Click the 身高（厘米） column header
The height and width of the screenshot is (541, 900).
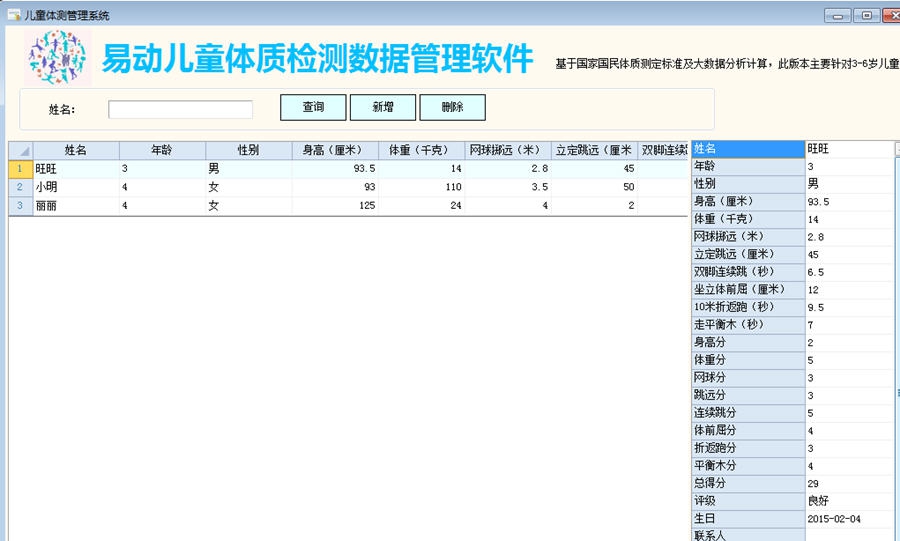coord(335,150)
